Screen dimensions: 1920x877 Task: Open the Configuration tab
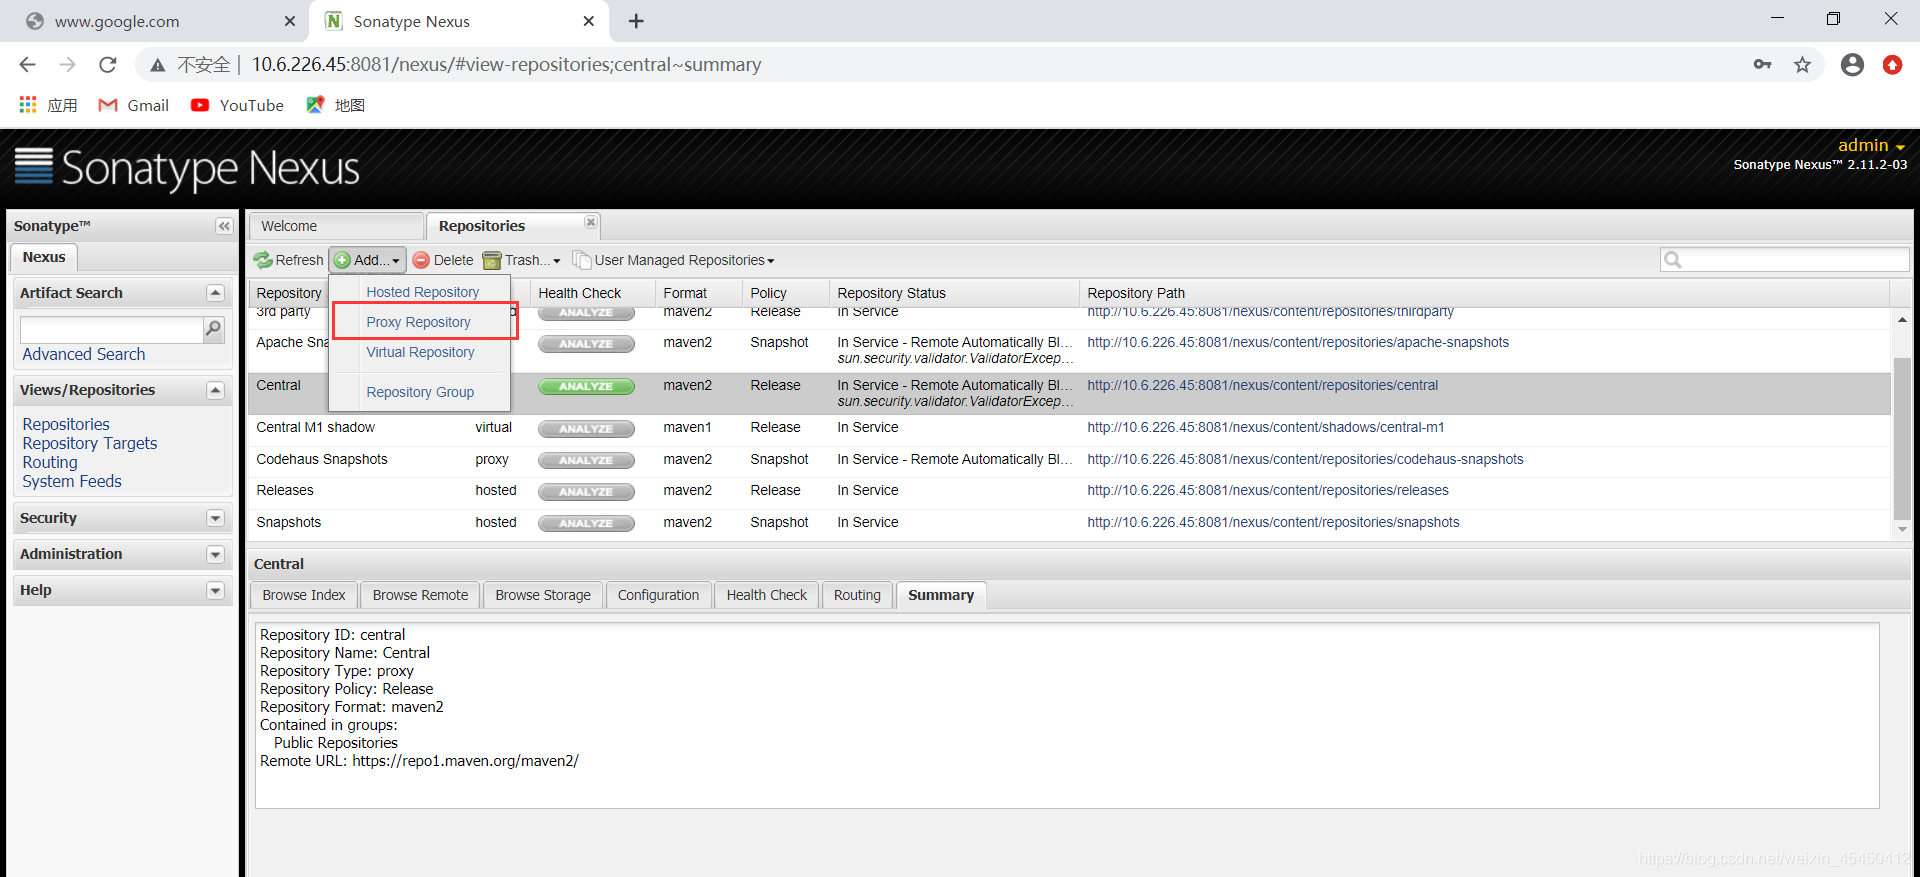658,595
